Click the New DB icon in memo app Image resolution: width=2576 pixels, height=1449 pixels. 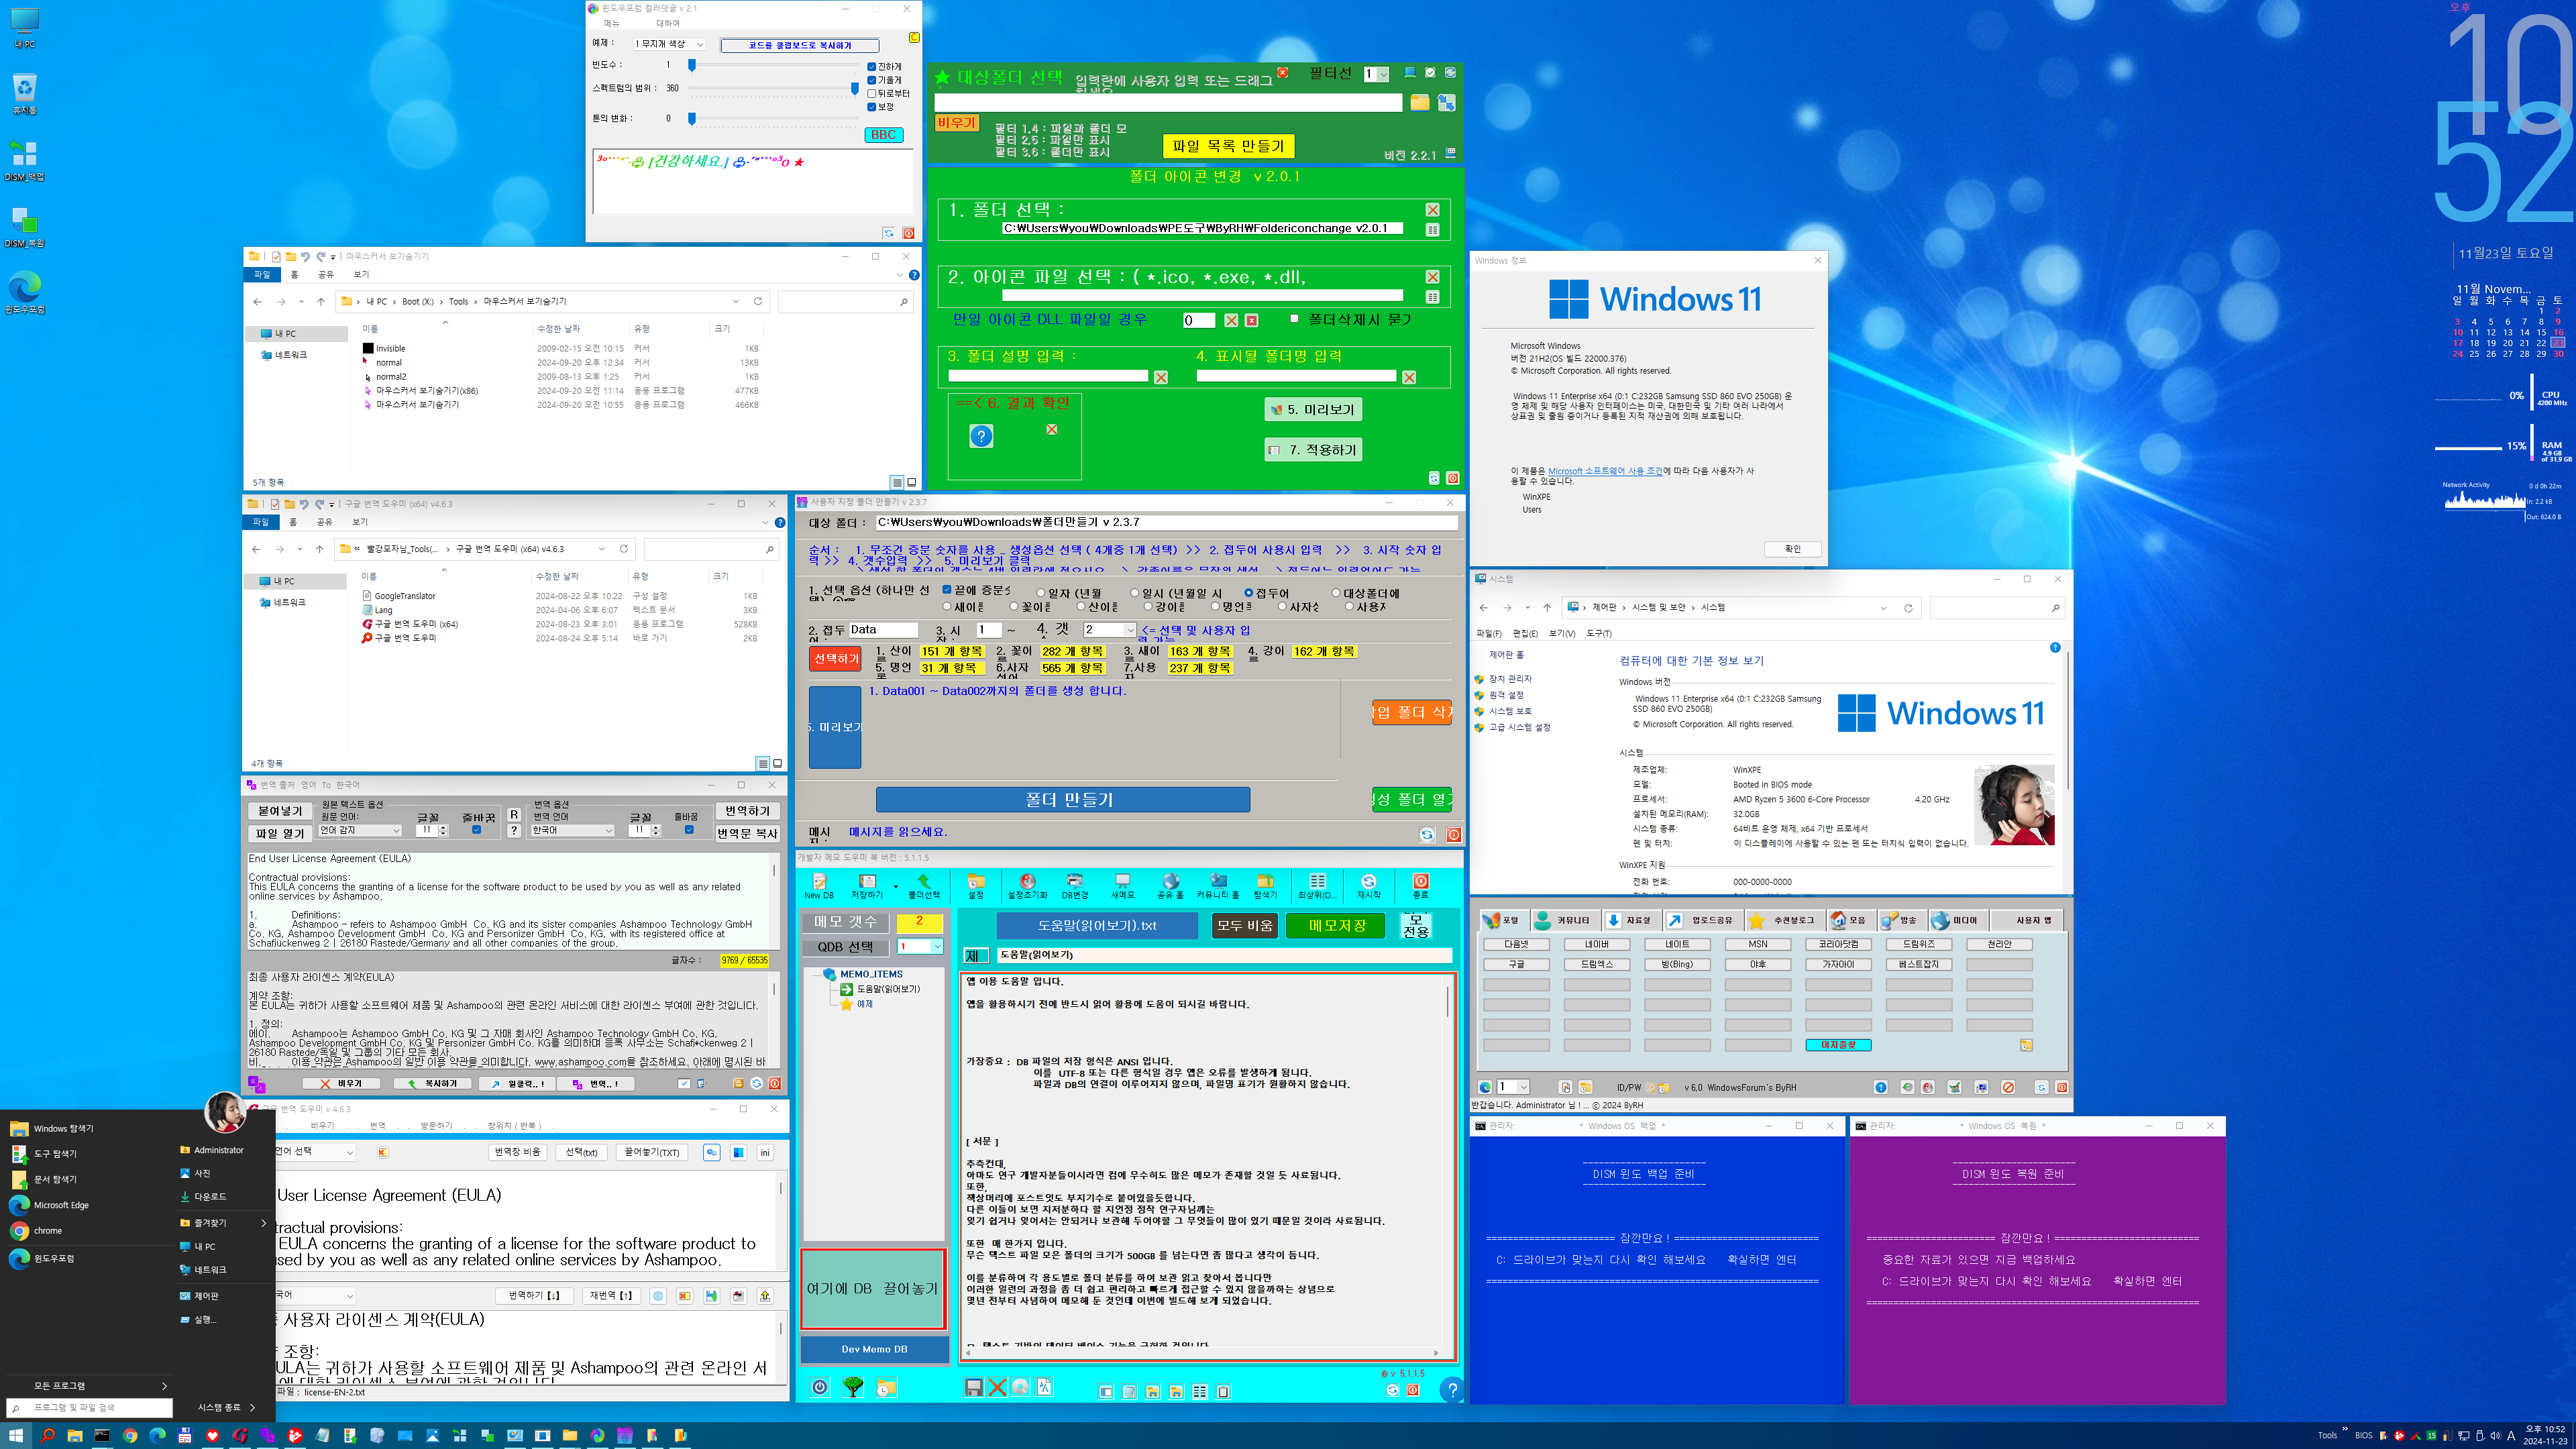[x=819, y=885]
